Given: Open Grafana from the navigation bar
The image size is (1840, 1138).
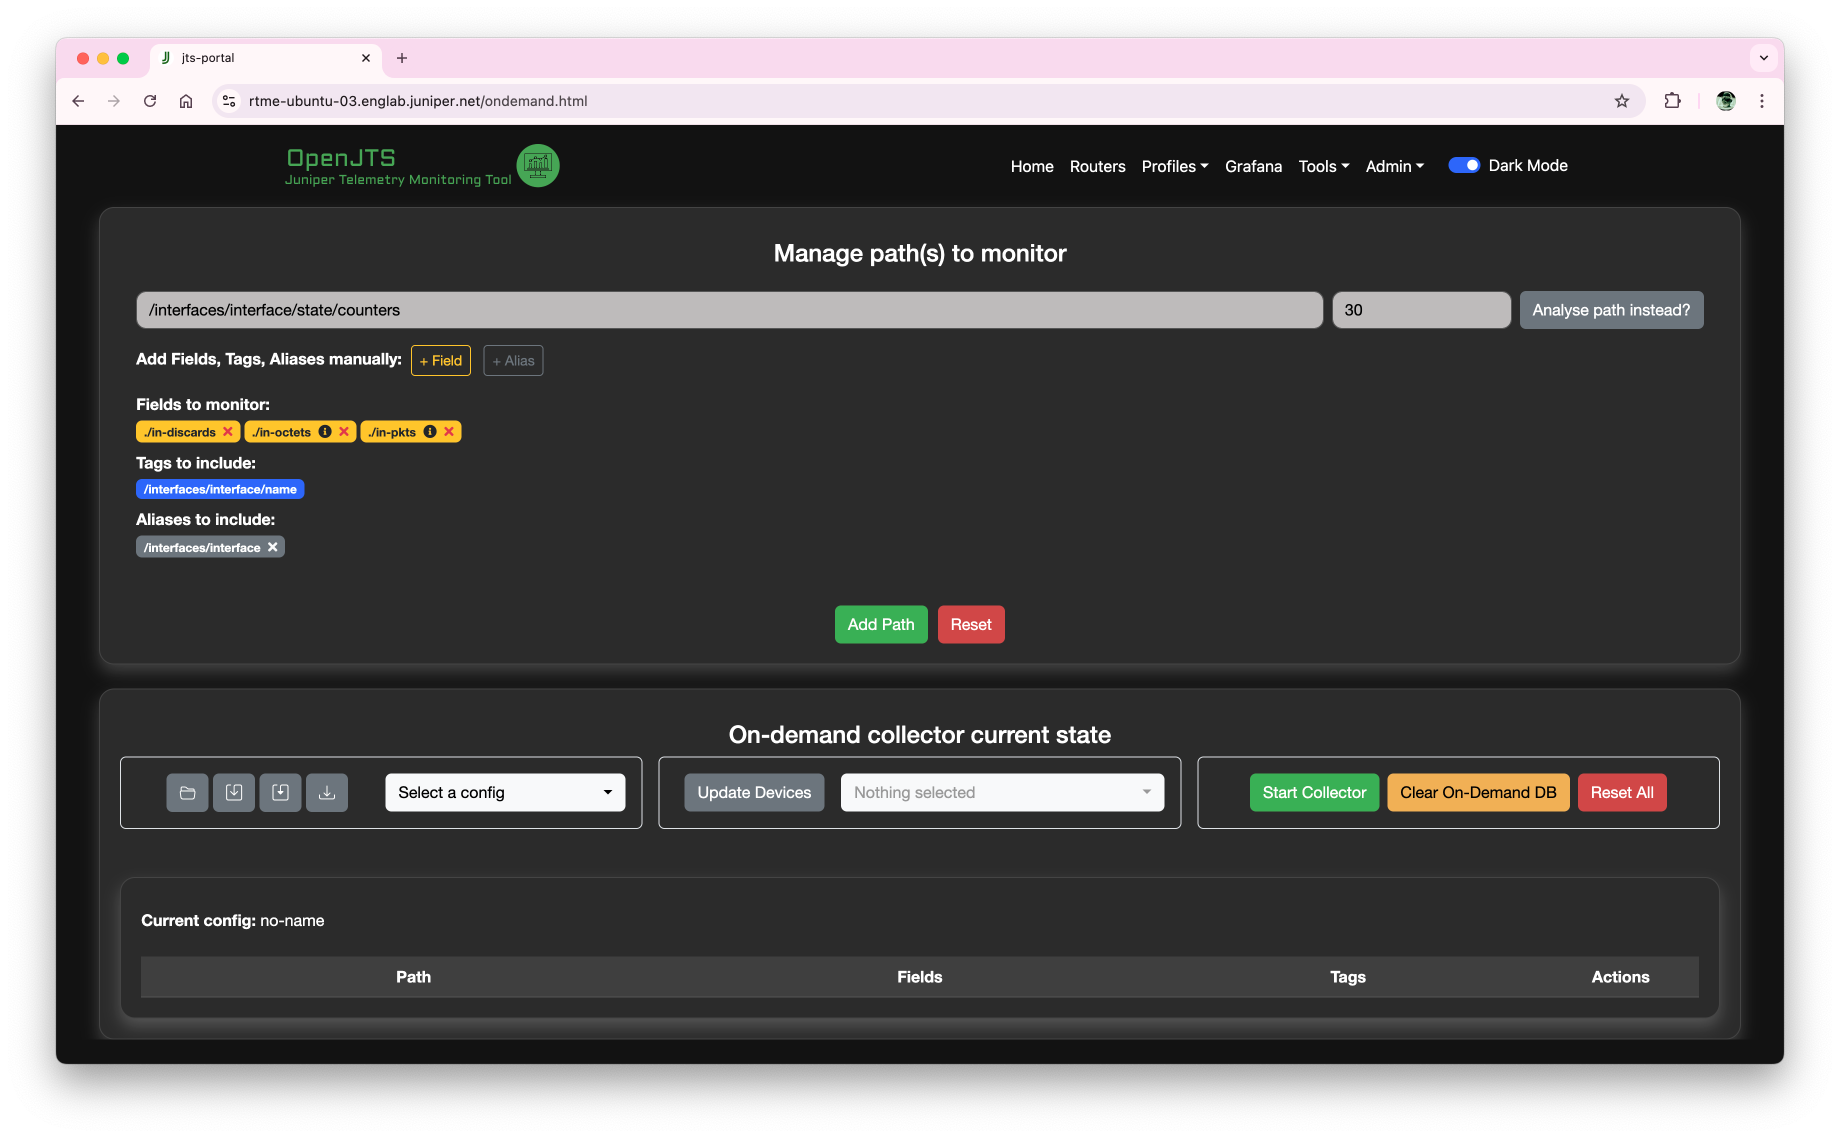Looking at the screenshot, I should [x=1253, y=167].
